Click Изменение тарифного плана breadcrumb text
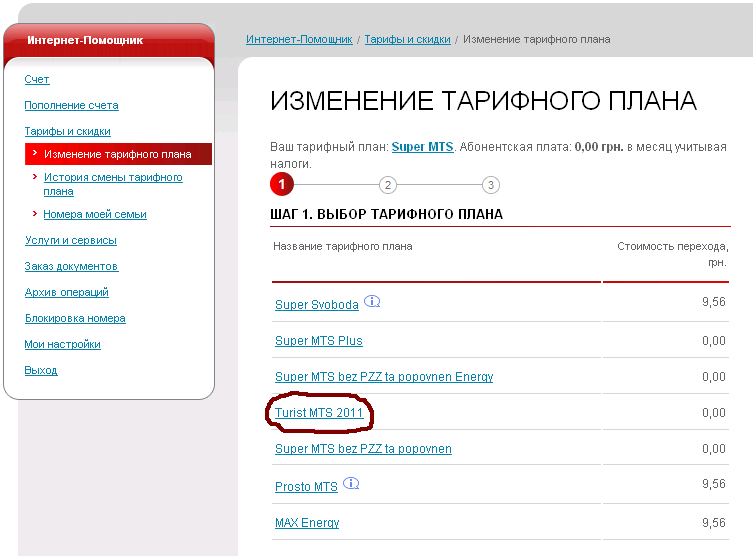This screenshot has height=556, width=753. point(537,39)
